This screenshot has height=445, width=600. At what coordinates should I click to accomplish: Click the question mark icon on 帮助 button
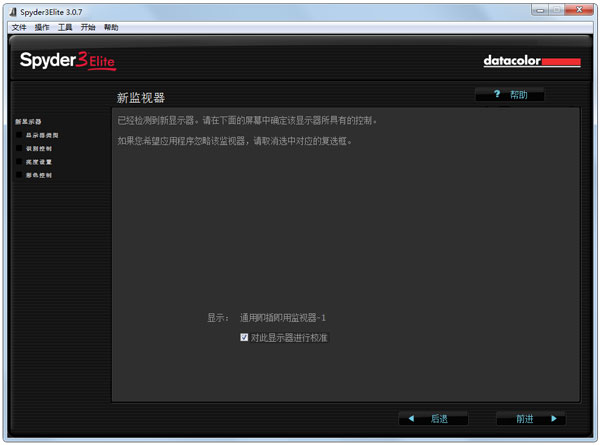tap(496, 94)
